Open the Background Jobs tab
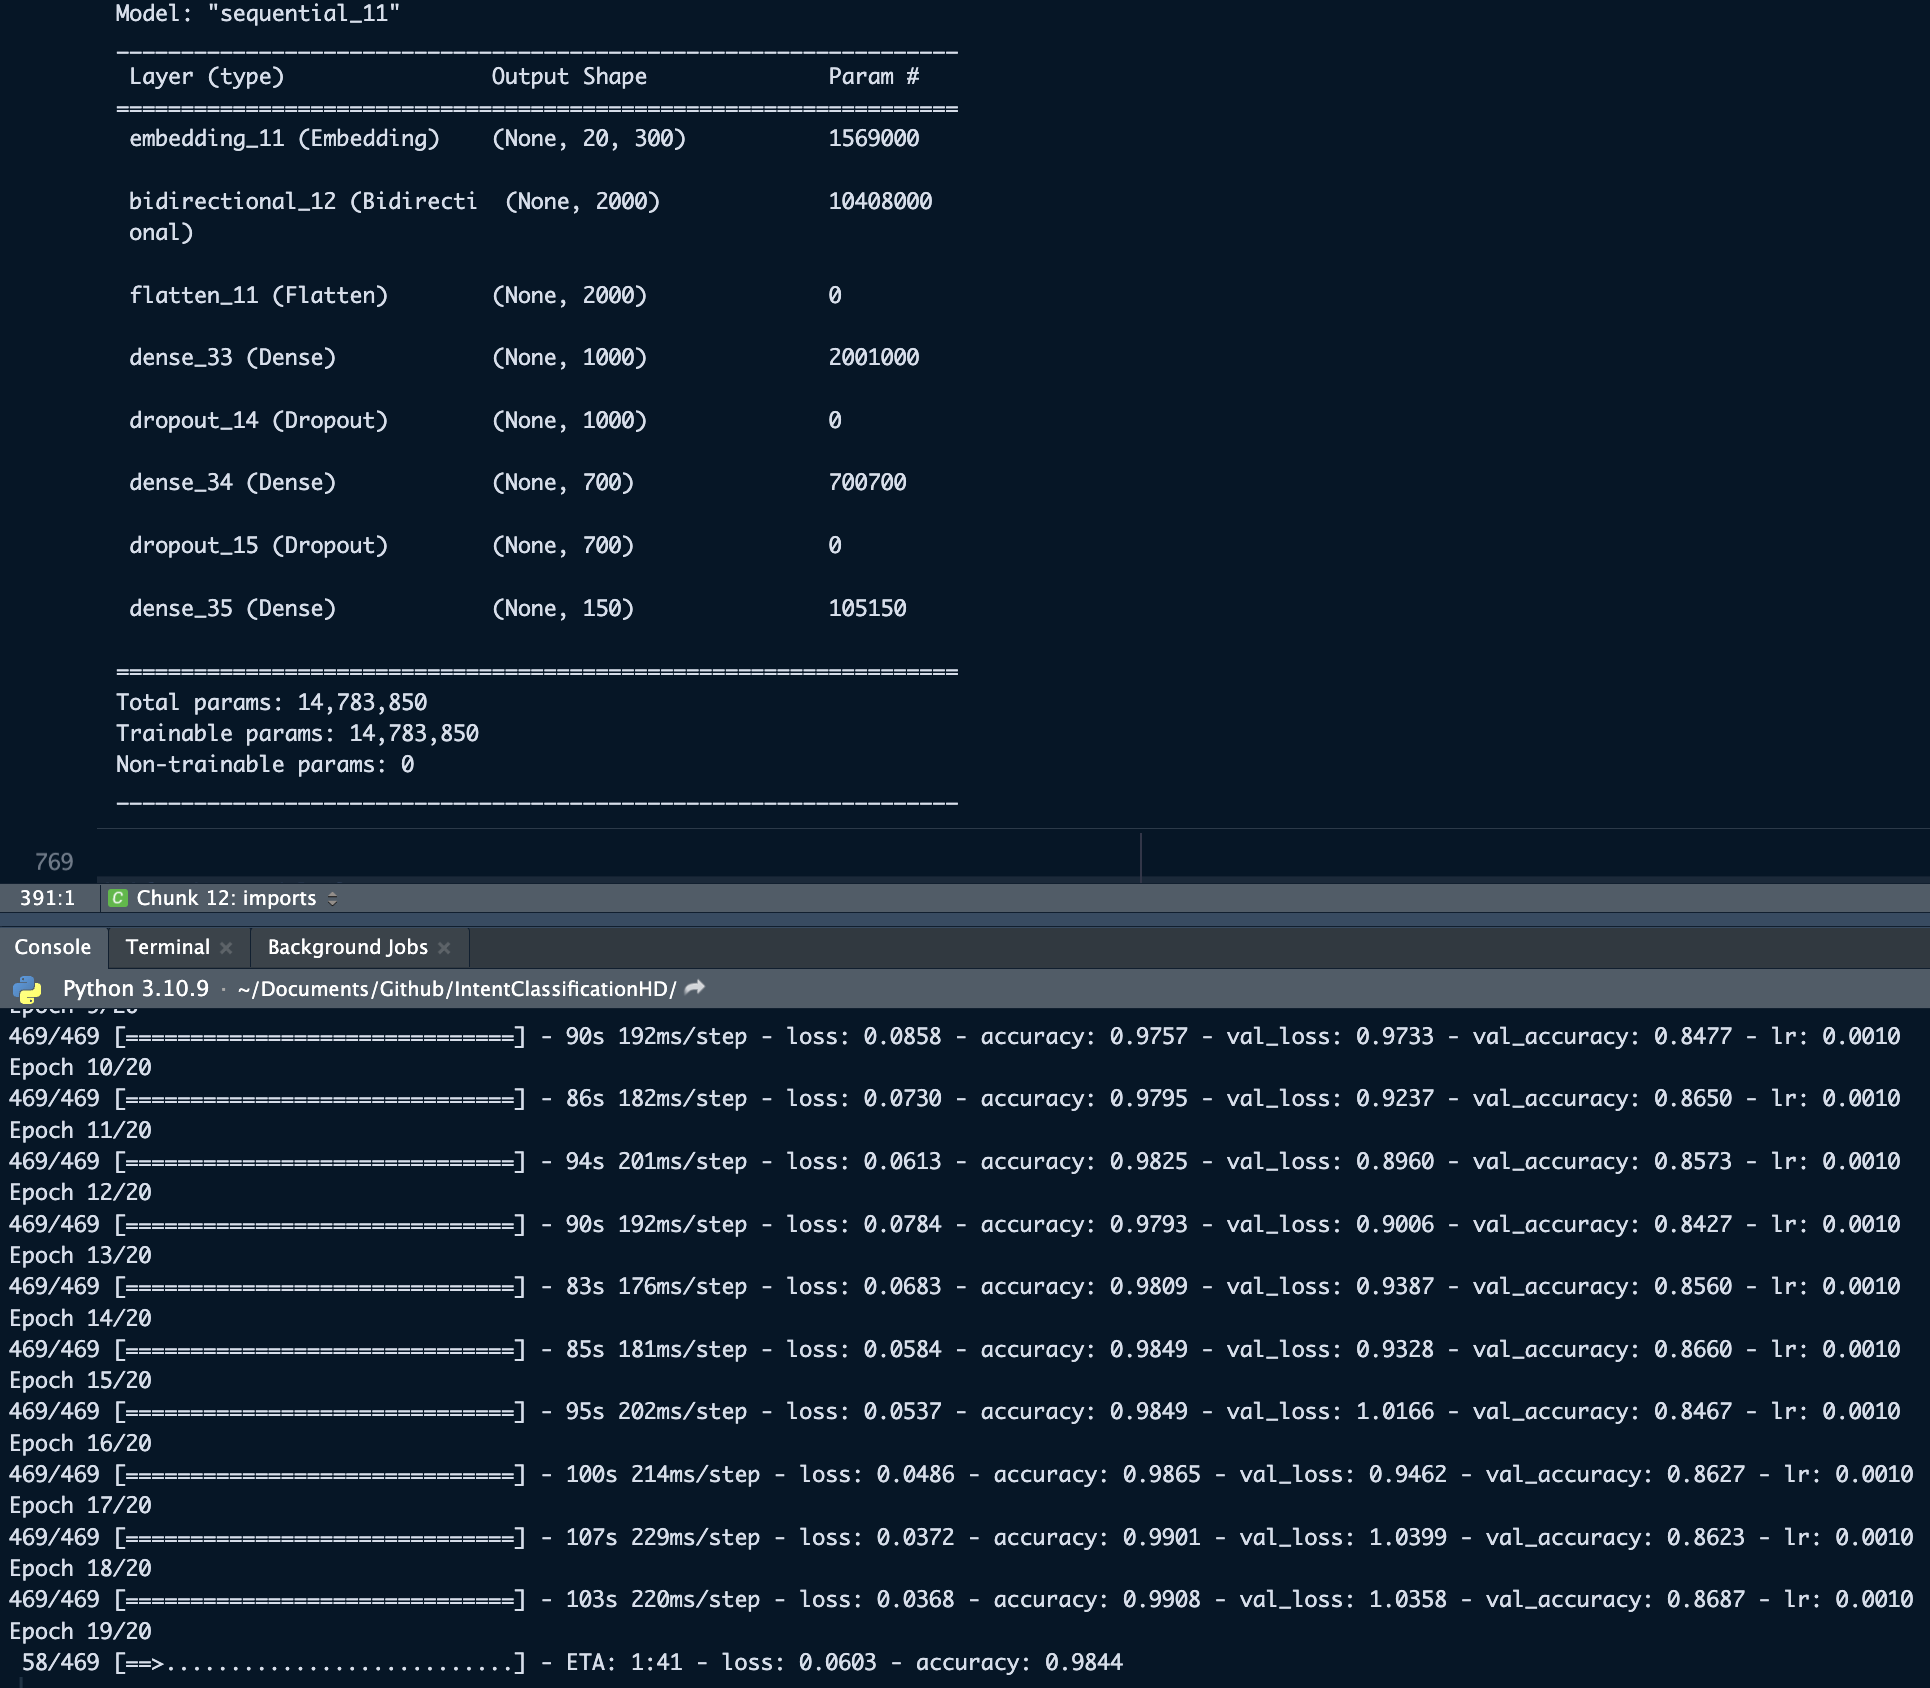Screen dimensions: 1930x1688 click(347, 947)
